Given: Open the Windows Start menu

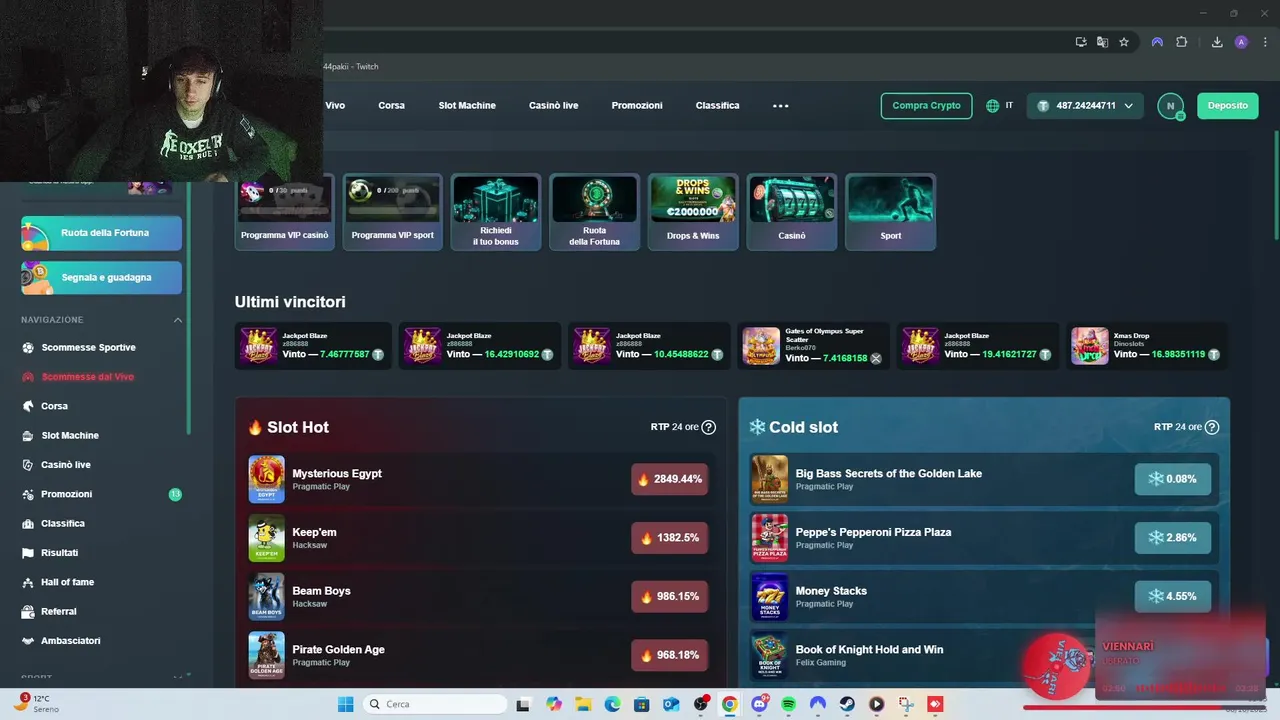Looking at the screenshot, I should coord(345,704).
